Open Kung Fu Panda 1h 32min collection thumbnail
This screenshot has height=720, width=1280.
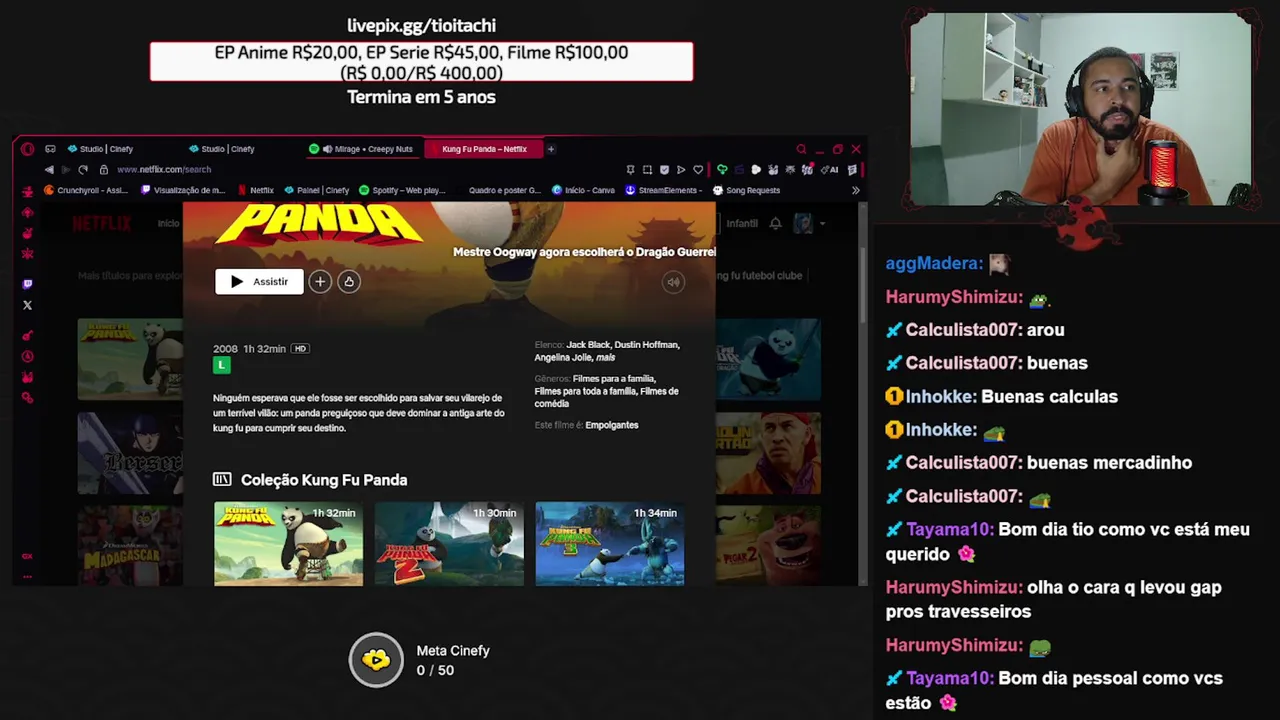(x=288, y=544)
